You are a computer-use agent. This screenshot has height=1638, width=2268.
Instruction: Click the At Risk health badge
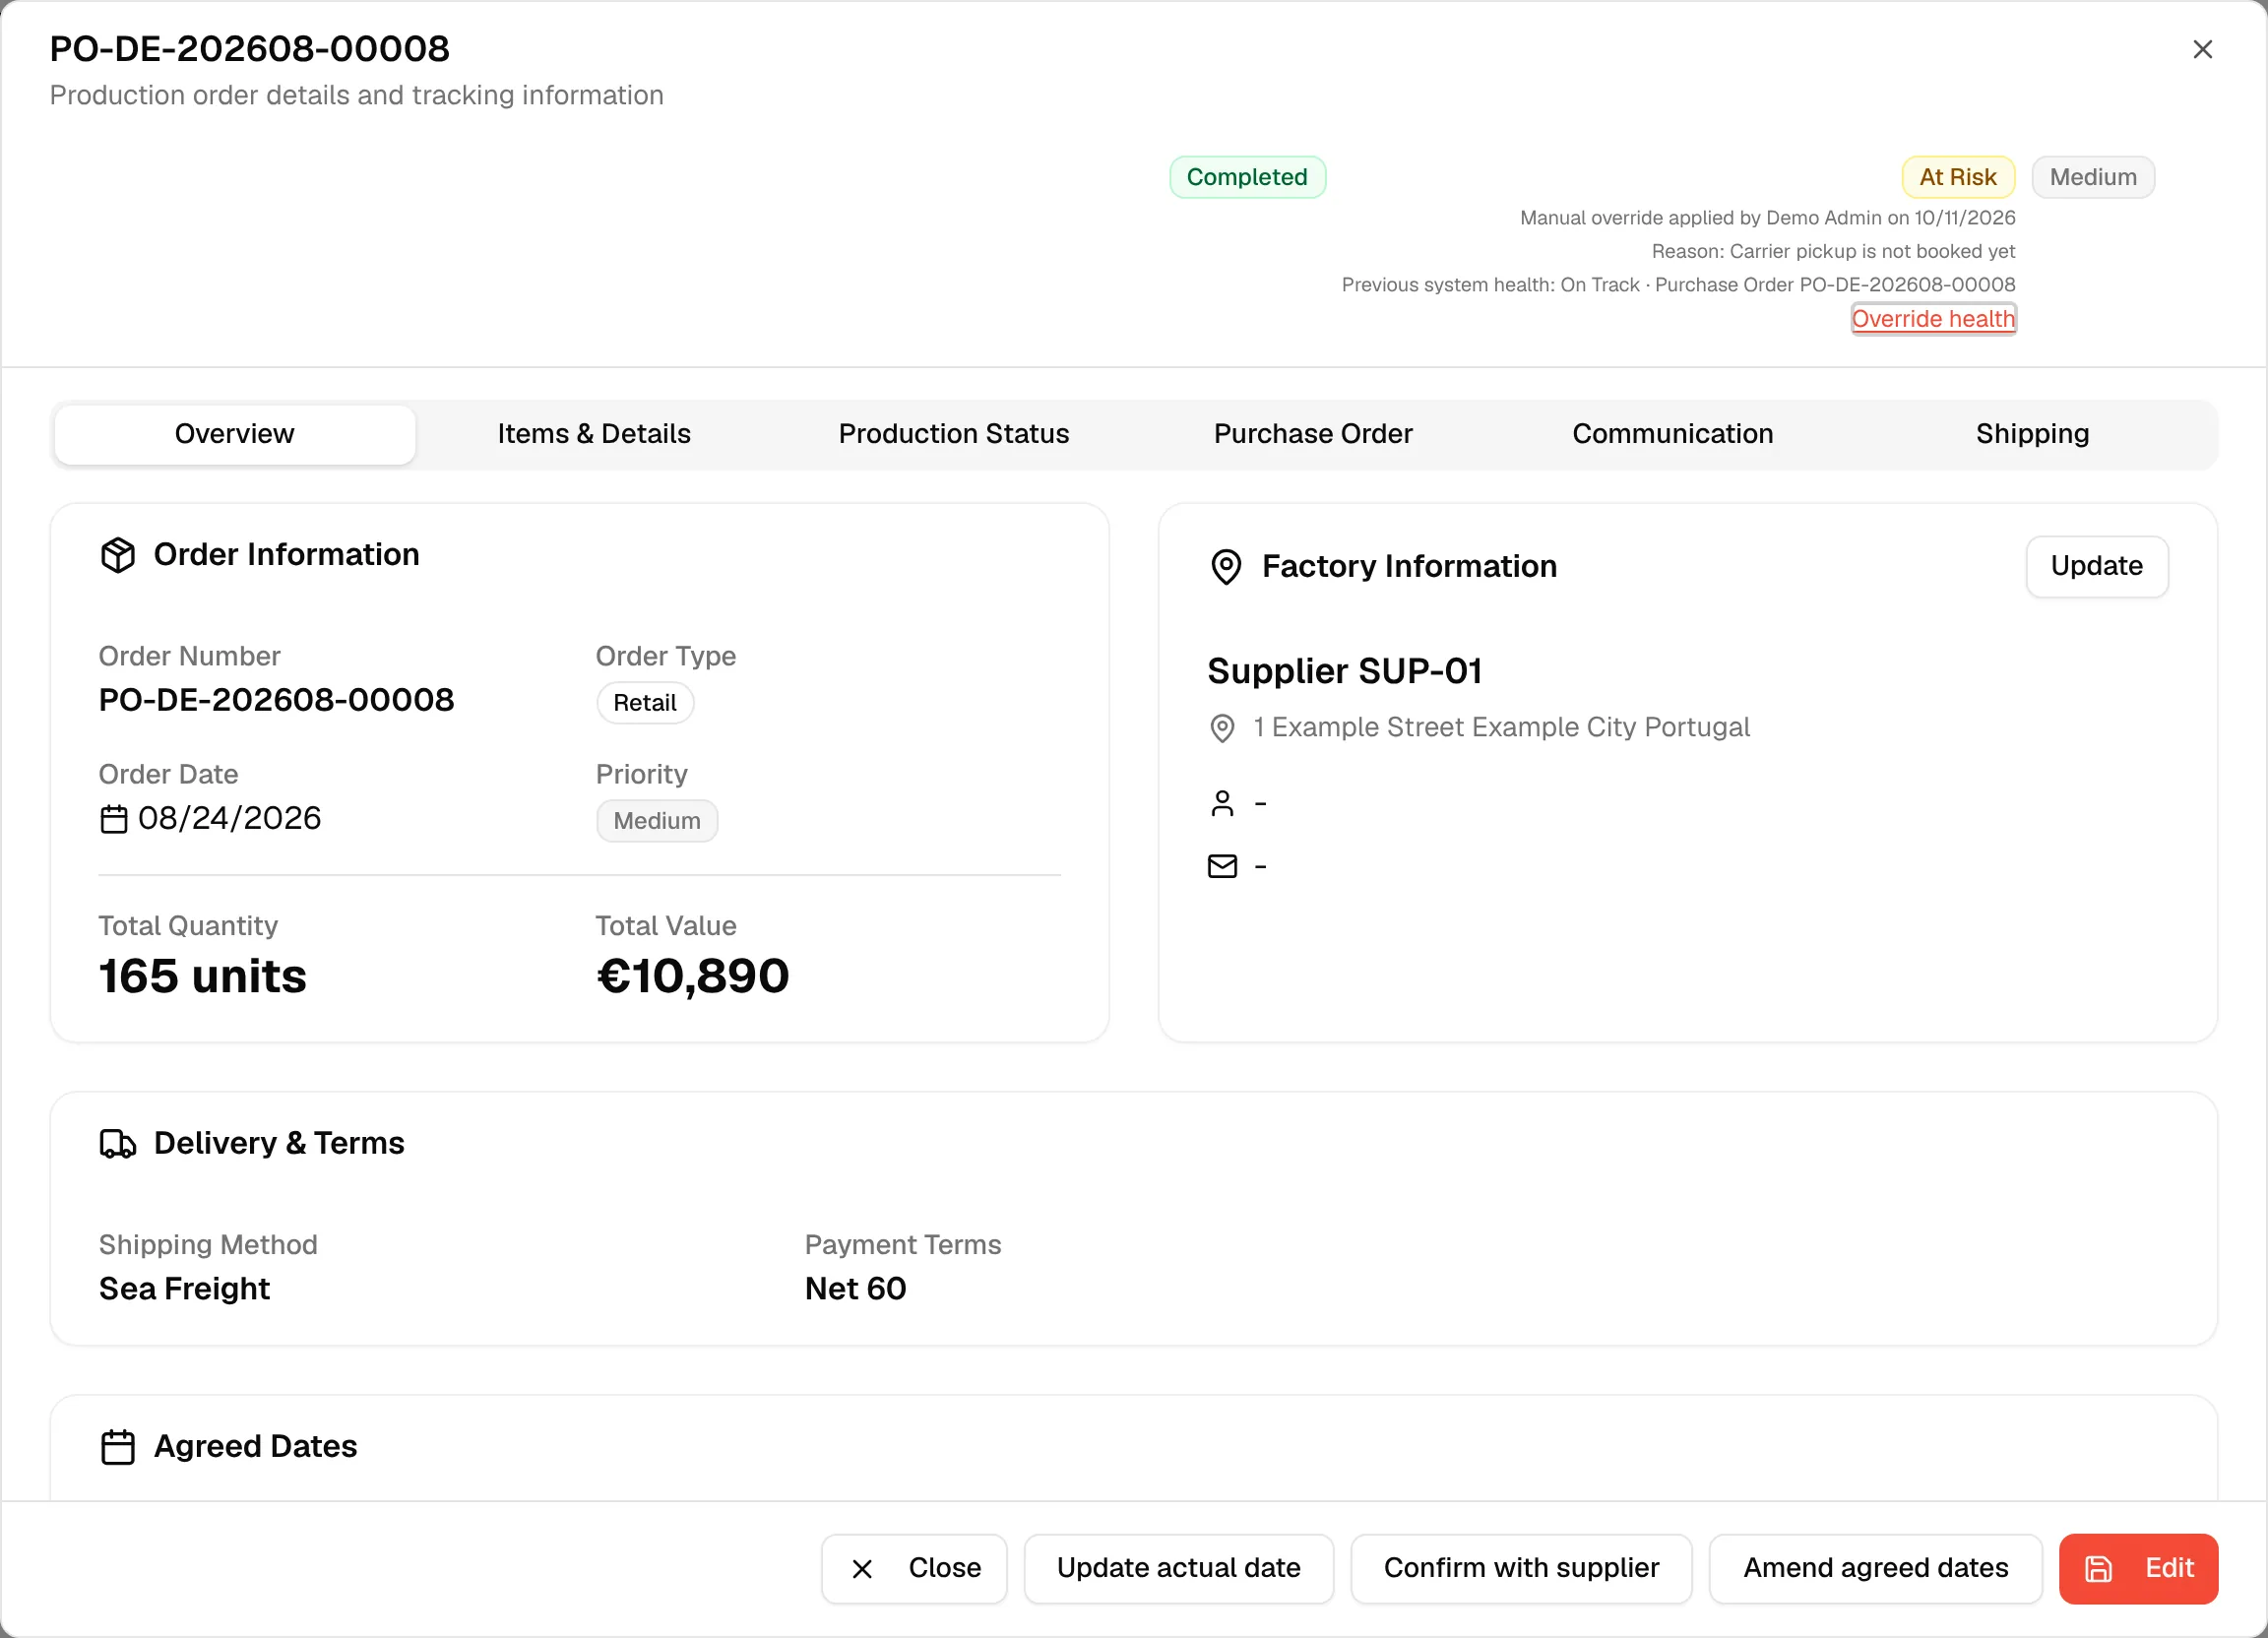(x=1957, y=177)
